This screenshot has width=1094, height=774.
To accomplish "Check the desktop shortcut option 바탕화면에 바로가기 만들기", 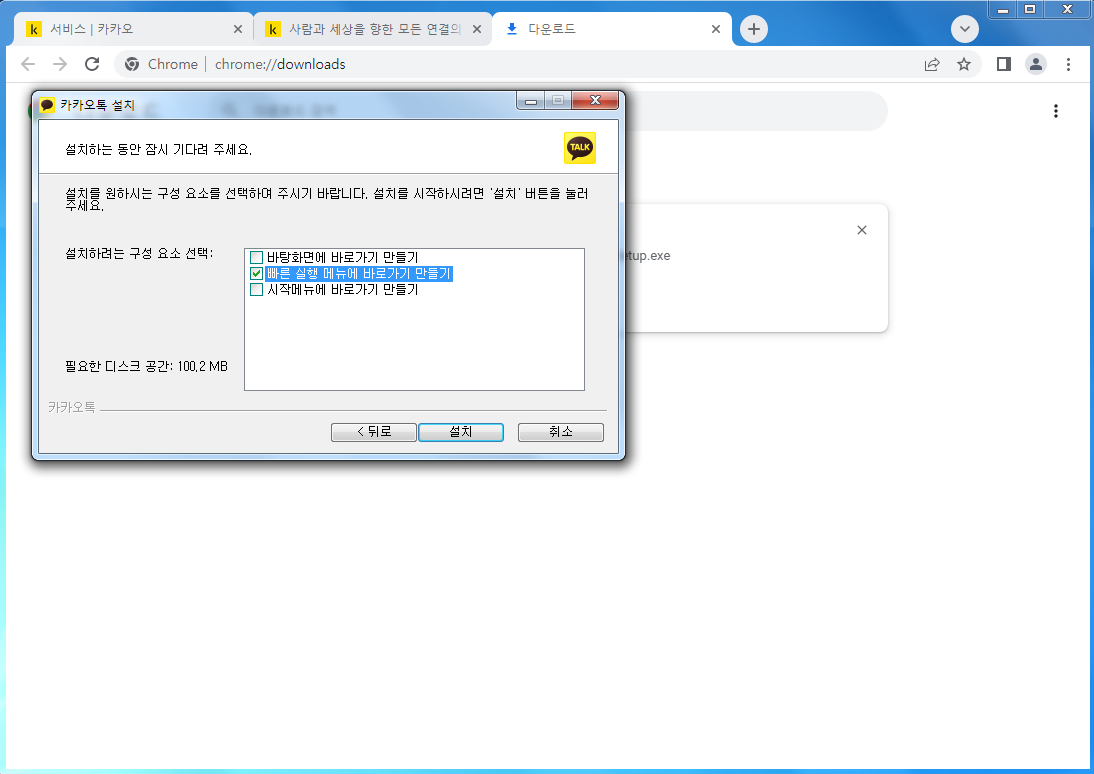I will point(256,258).
